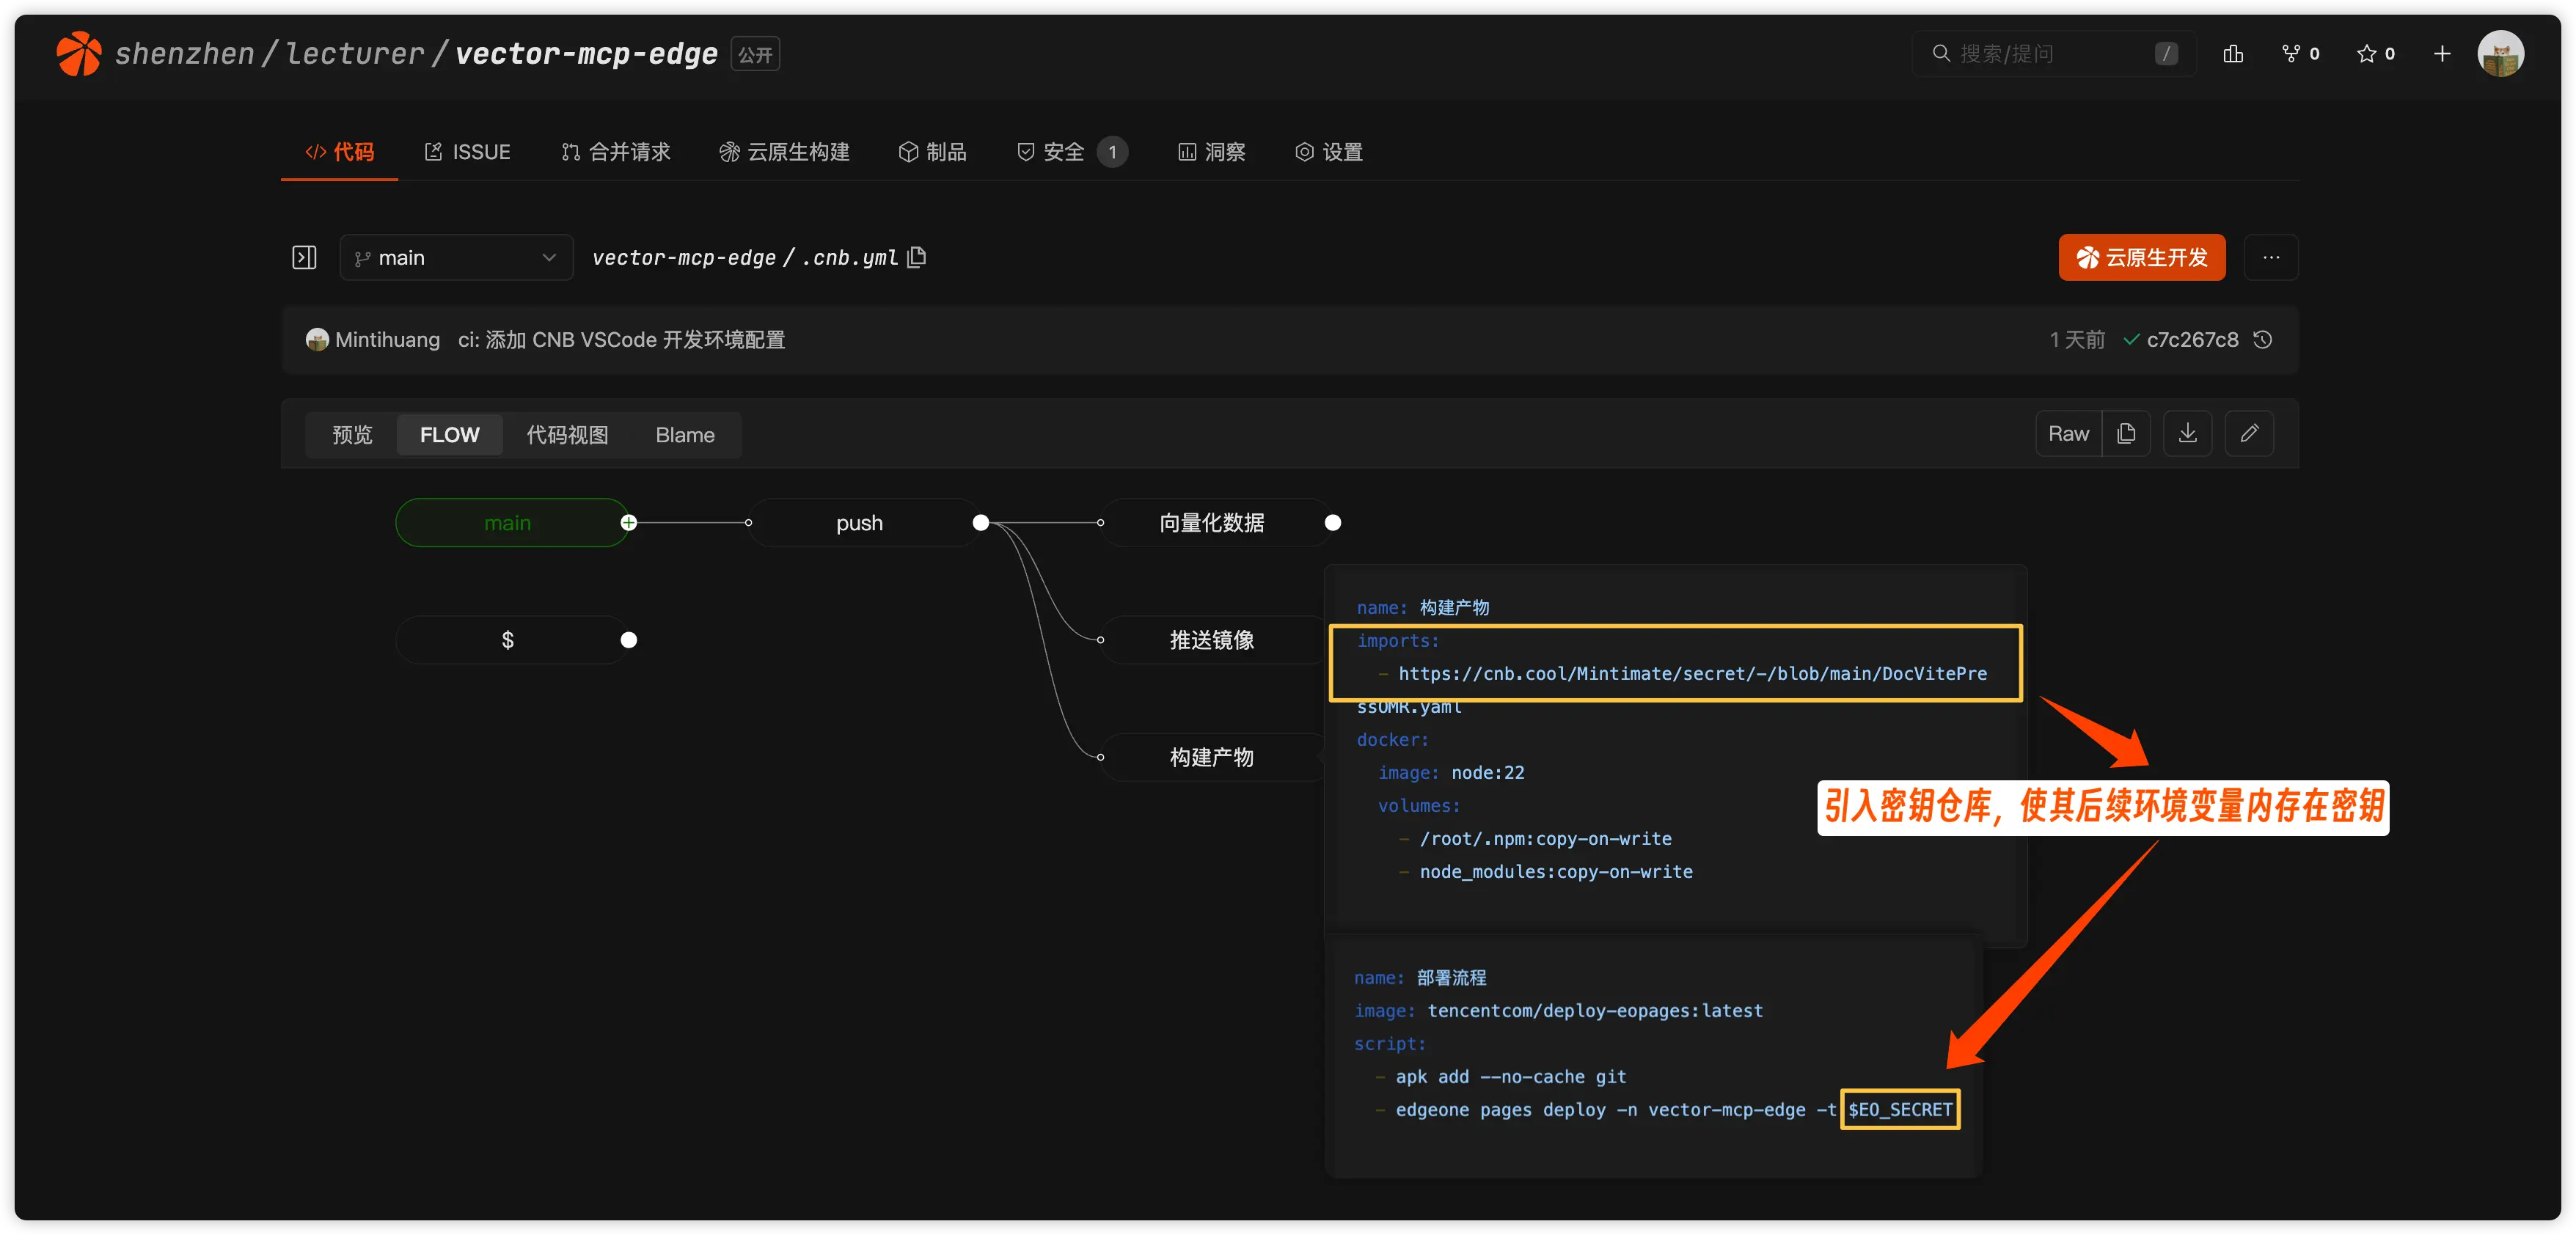
Task: Edit the file using the pencil icon
Action: pos(2250,433)
